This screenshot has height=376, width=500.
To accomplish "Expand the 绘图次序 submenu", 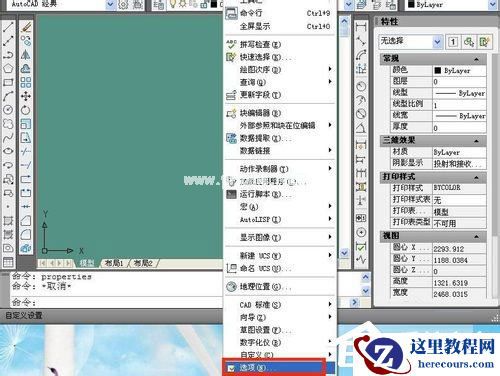I will click(280, 69).
